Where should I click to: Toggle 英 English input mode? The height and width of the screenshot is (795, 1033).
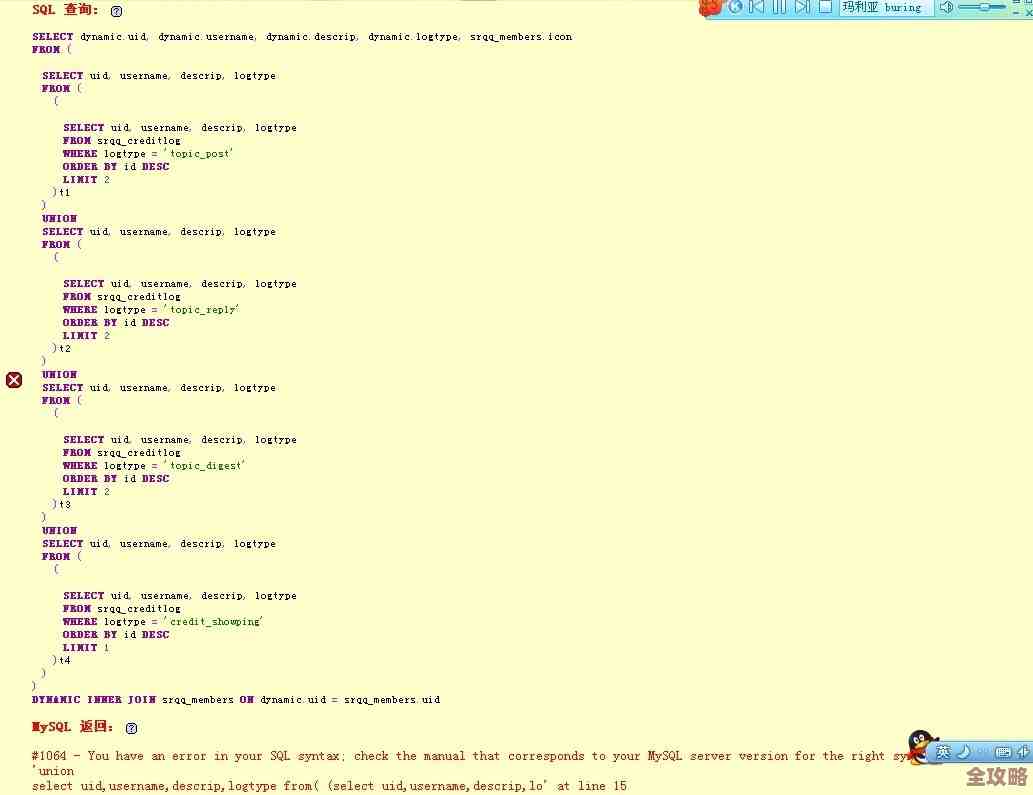(x=943, y=752)
